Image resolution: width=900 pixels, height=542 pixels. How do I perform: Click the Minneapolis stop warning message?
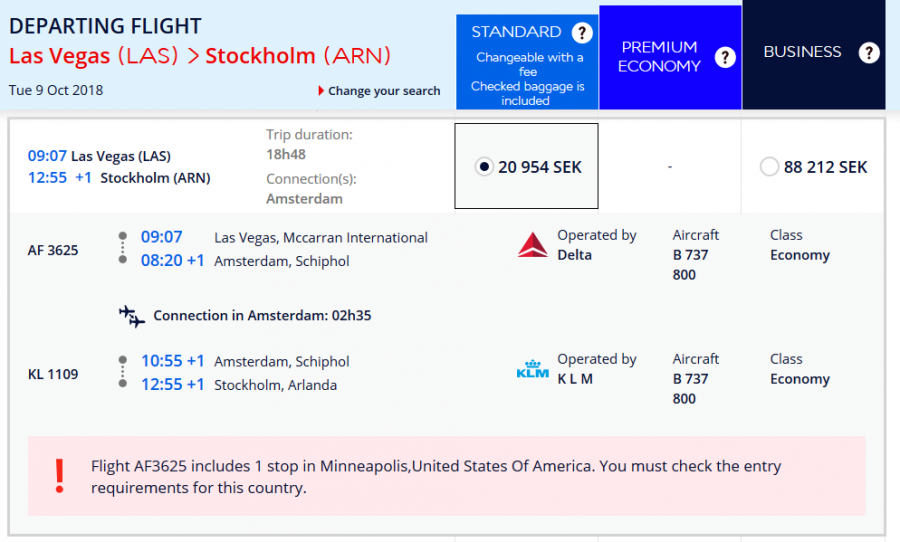point(436,477)
